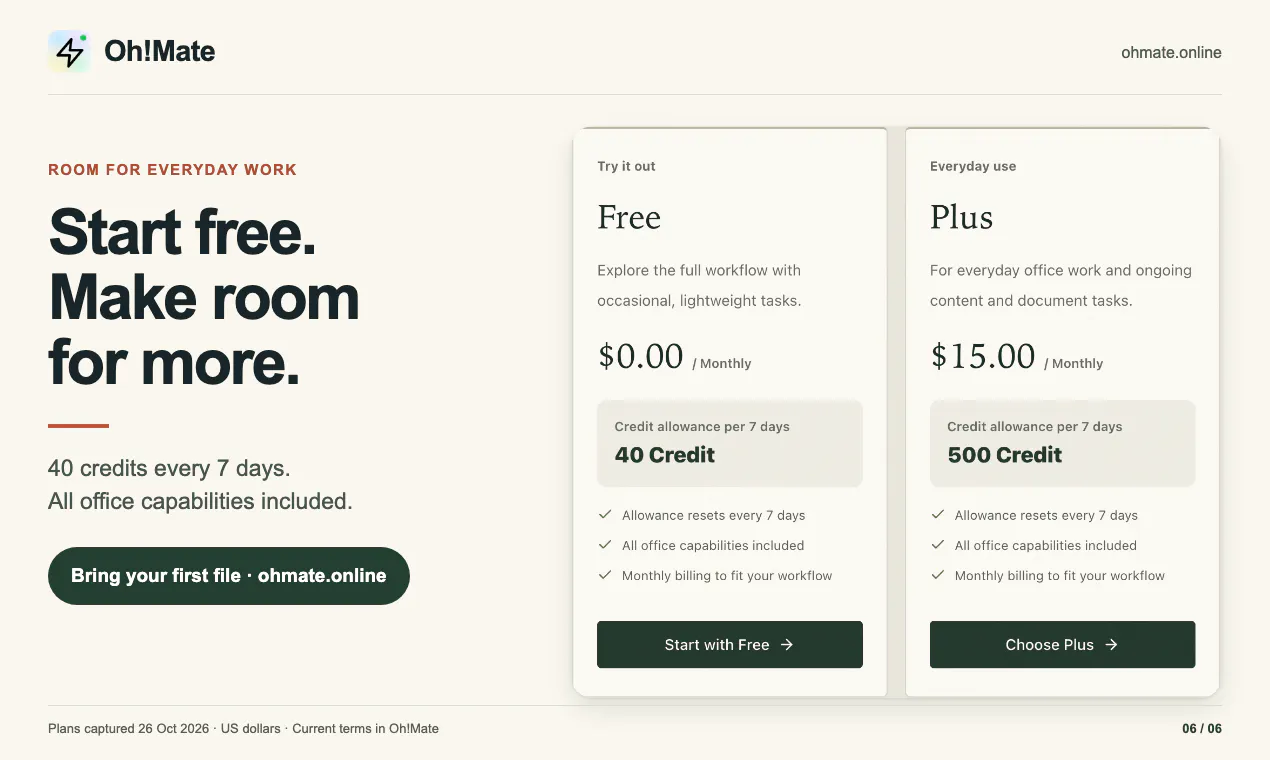Click the 40 Credit allowance box
The height and width of the screenshot is (760, 1270).
pos(730,444)
